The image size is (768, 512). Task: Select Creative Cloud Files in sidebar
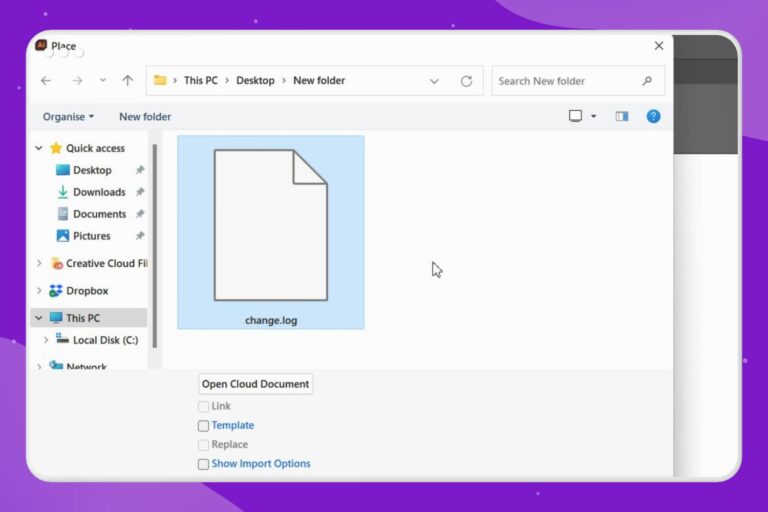(x=106, y=264)
